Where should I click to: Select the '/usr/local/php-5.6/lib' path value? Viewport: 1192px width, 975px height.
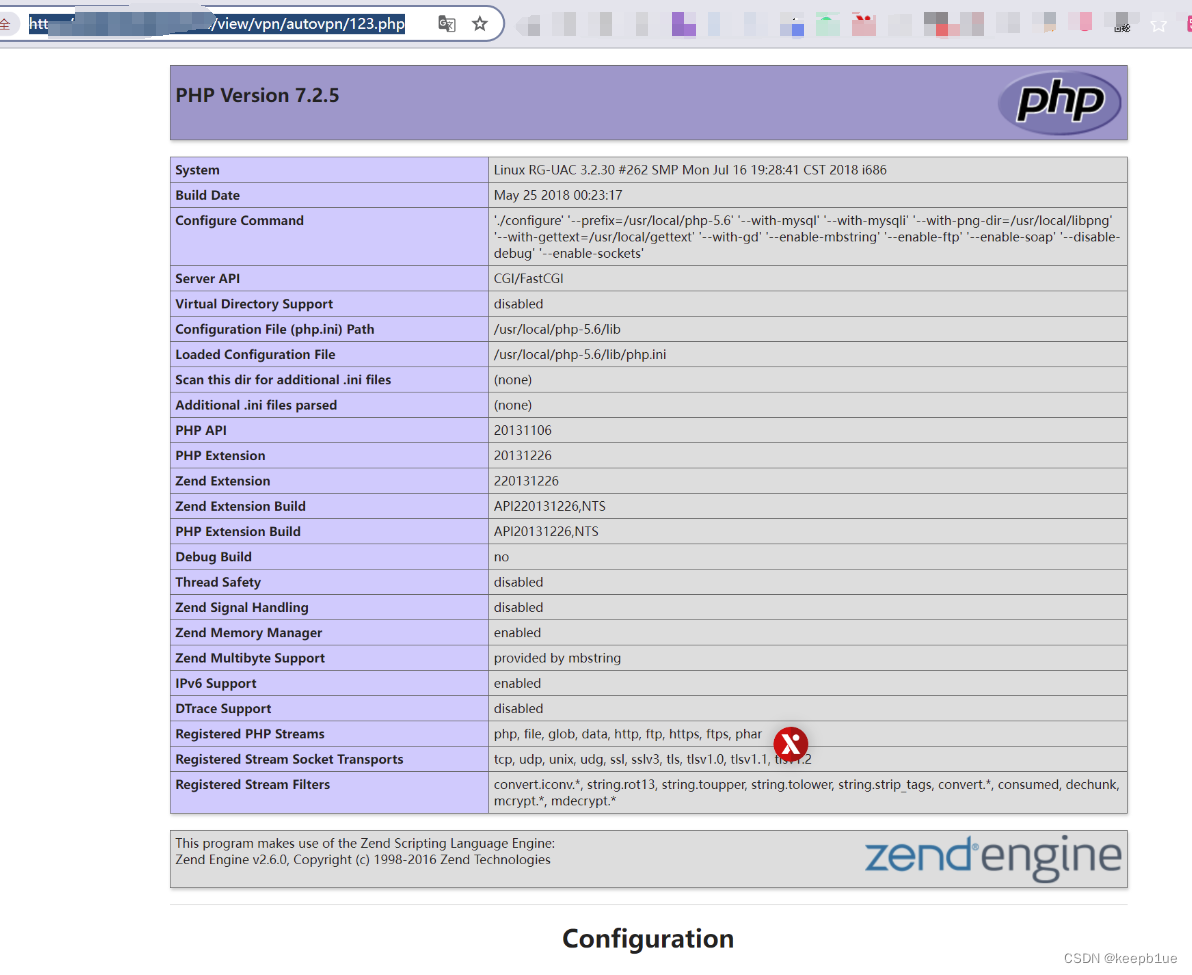[x=557, y=329]
